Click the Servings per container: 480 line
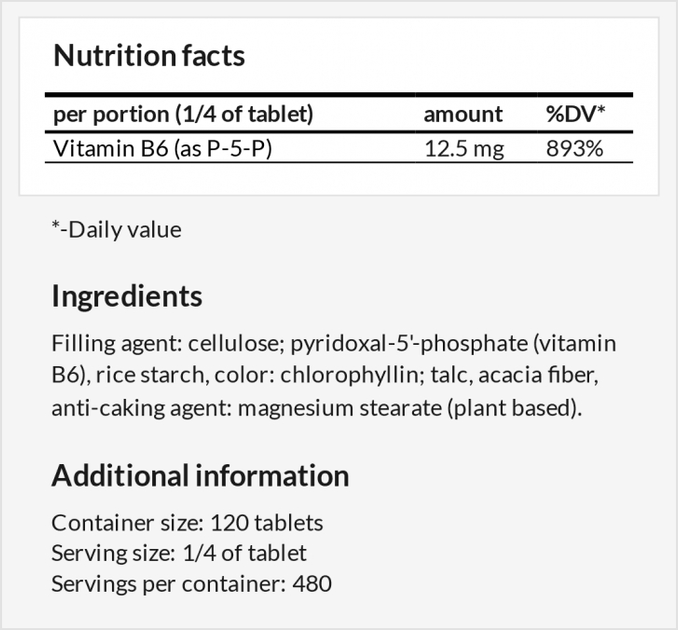Screen dimensions: 678x630 [x=192, y=584]
